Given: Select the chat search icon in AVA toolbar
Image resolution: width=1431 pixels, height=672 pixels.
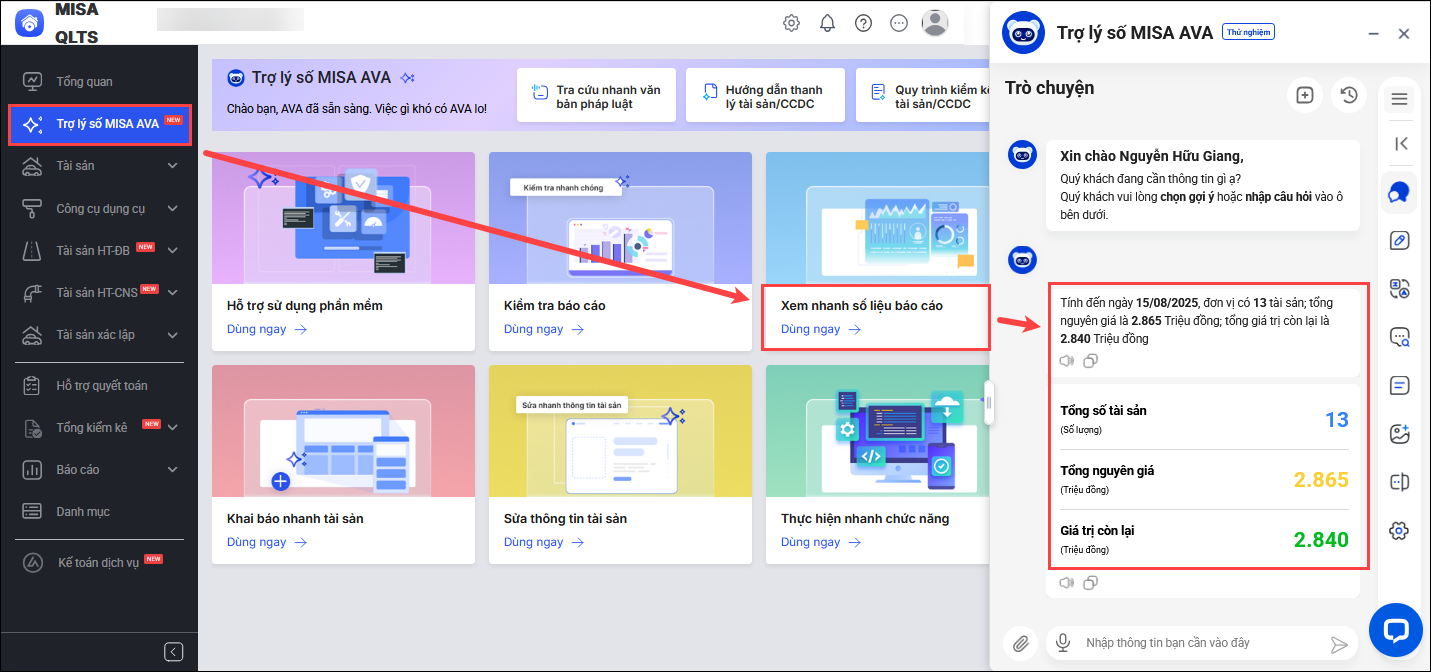Looking at the screenshot, I should pyautogui.click(x=1400, y=337).
